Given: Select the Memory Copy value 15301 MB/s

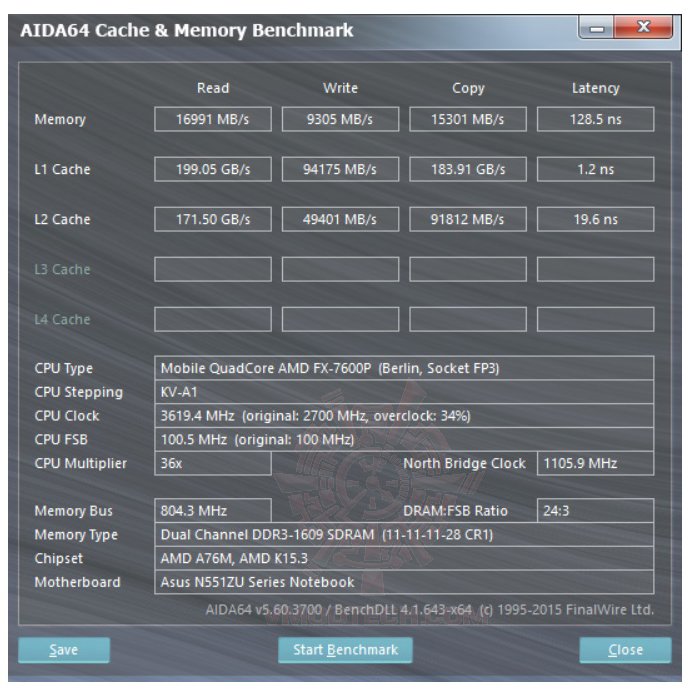Looking at the screenshot, I should [x=468, y=119].
